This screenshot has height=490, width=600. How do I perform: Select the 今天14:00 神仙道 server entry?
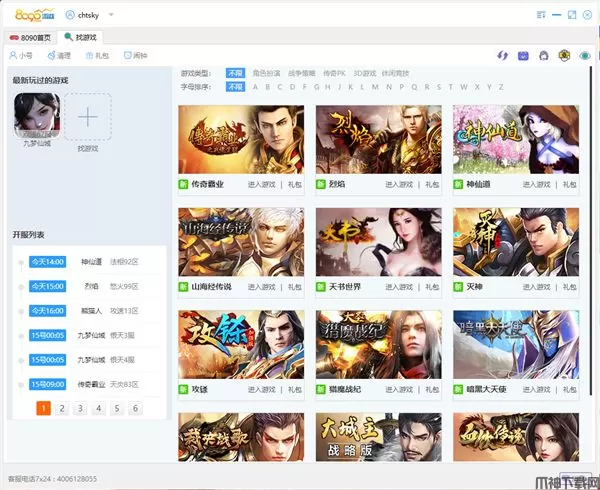coord(88,262)
